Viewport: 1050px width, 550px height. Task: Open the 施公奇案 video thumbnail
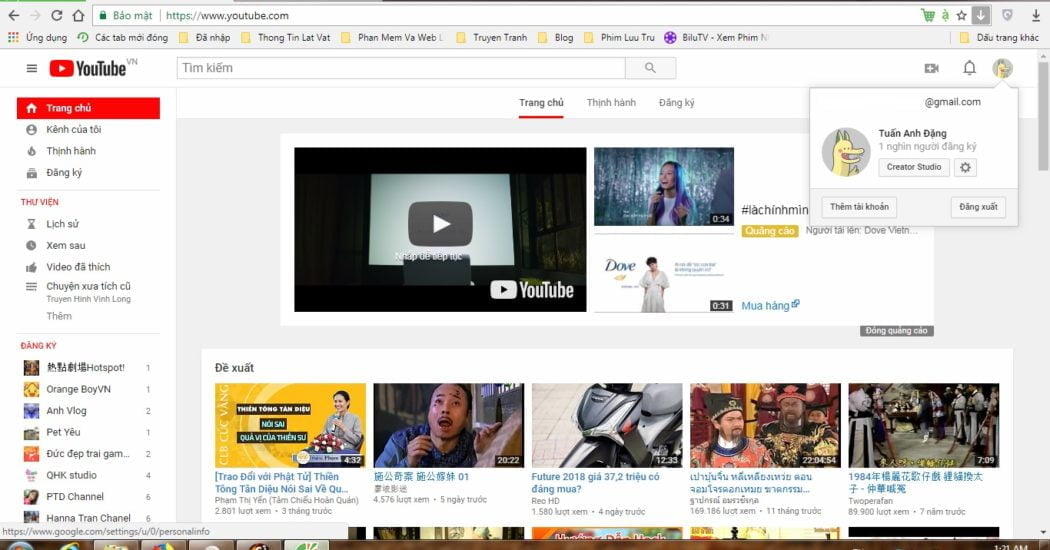pos(449,425)
